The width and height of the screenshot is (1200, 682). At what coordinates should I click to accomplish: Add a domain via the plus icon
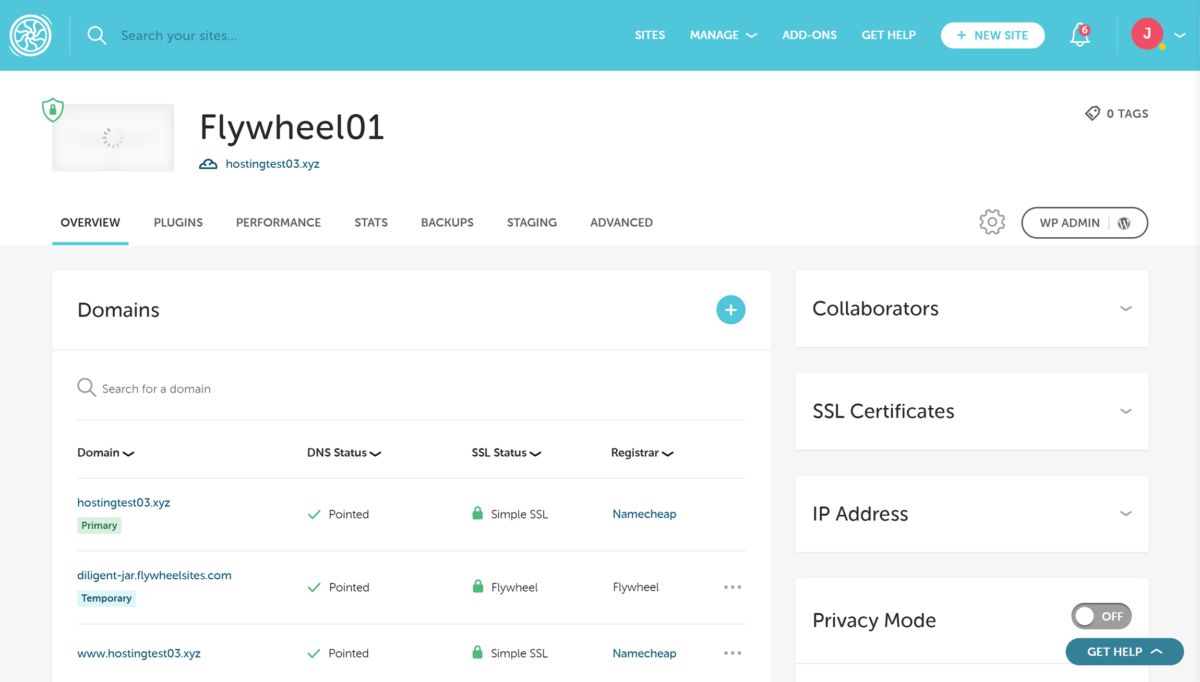[730, 309]
